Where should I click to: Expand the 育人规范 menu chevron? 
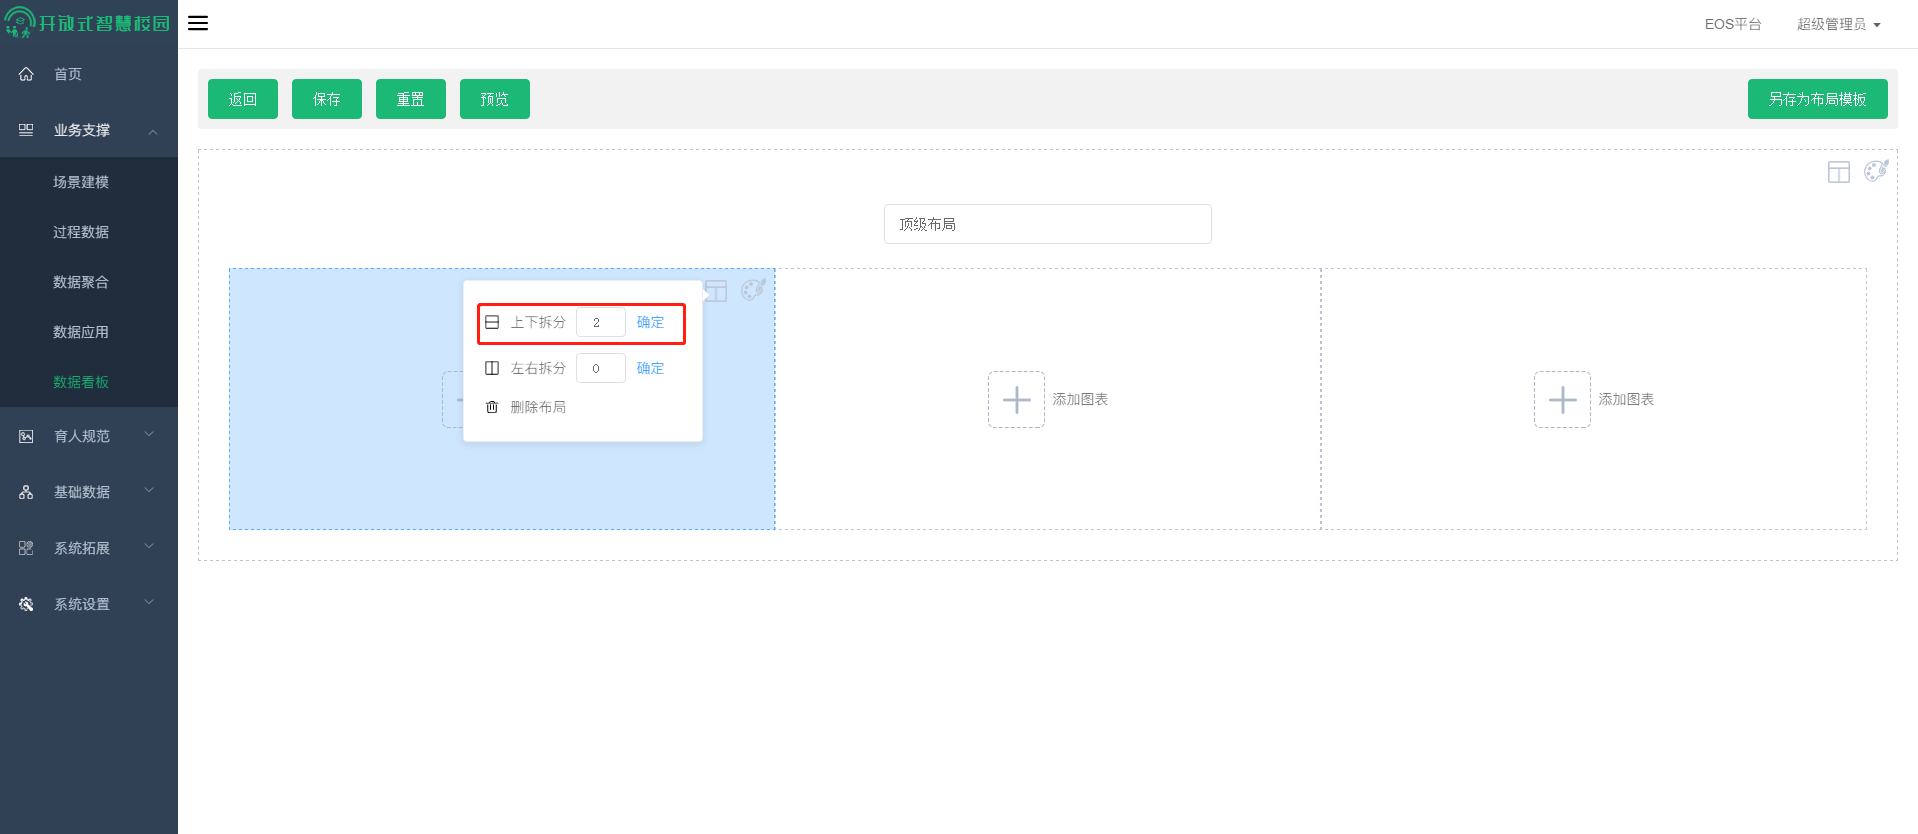[x=149, y=434]
